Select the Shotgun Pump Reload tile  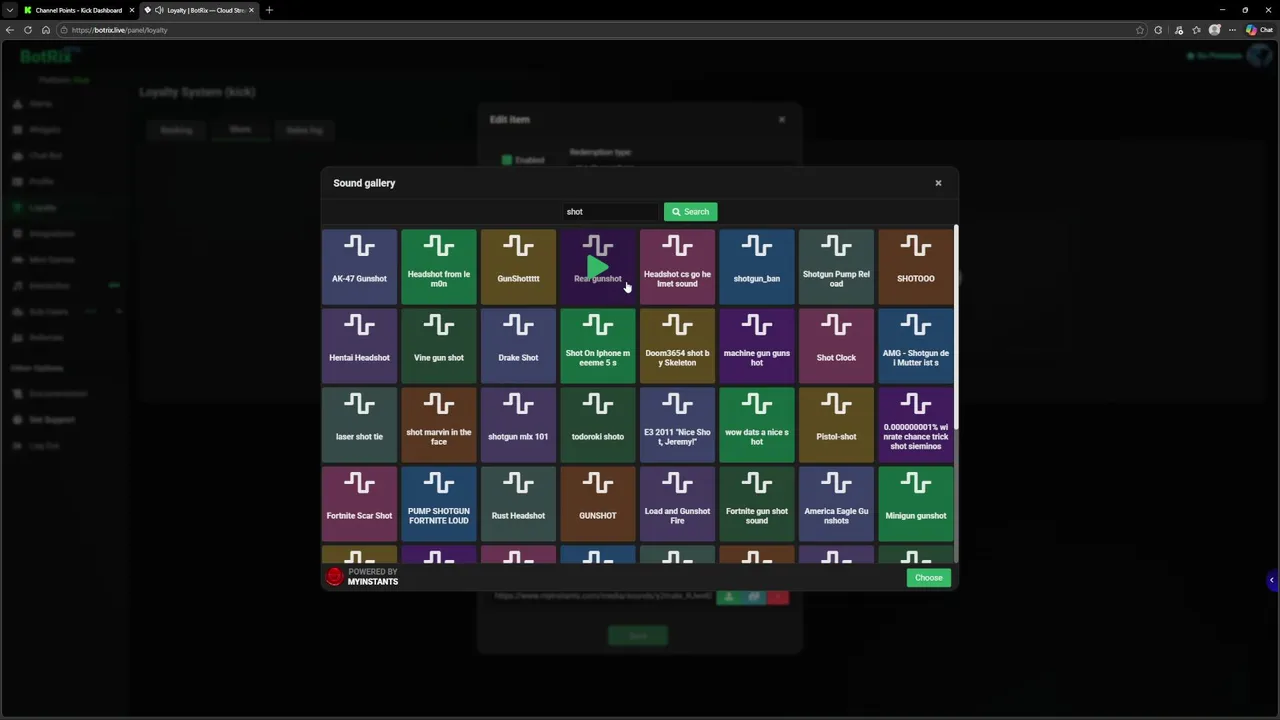pyautogui.click(x=836, y=267)
